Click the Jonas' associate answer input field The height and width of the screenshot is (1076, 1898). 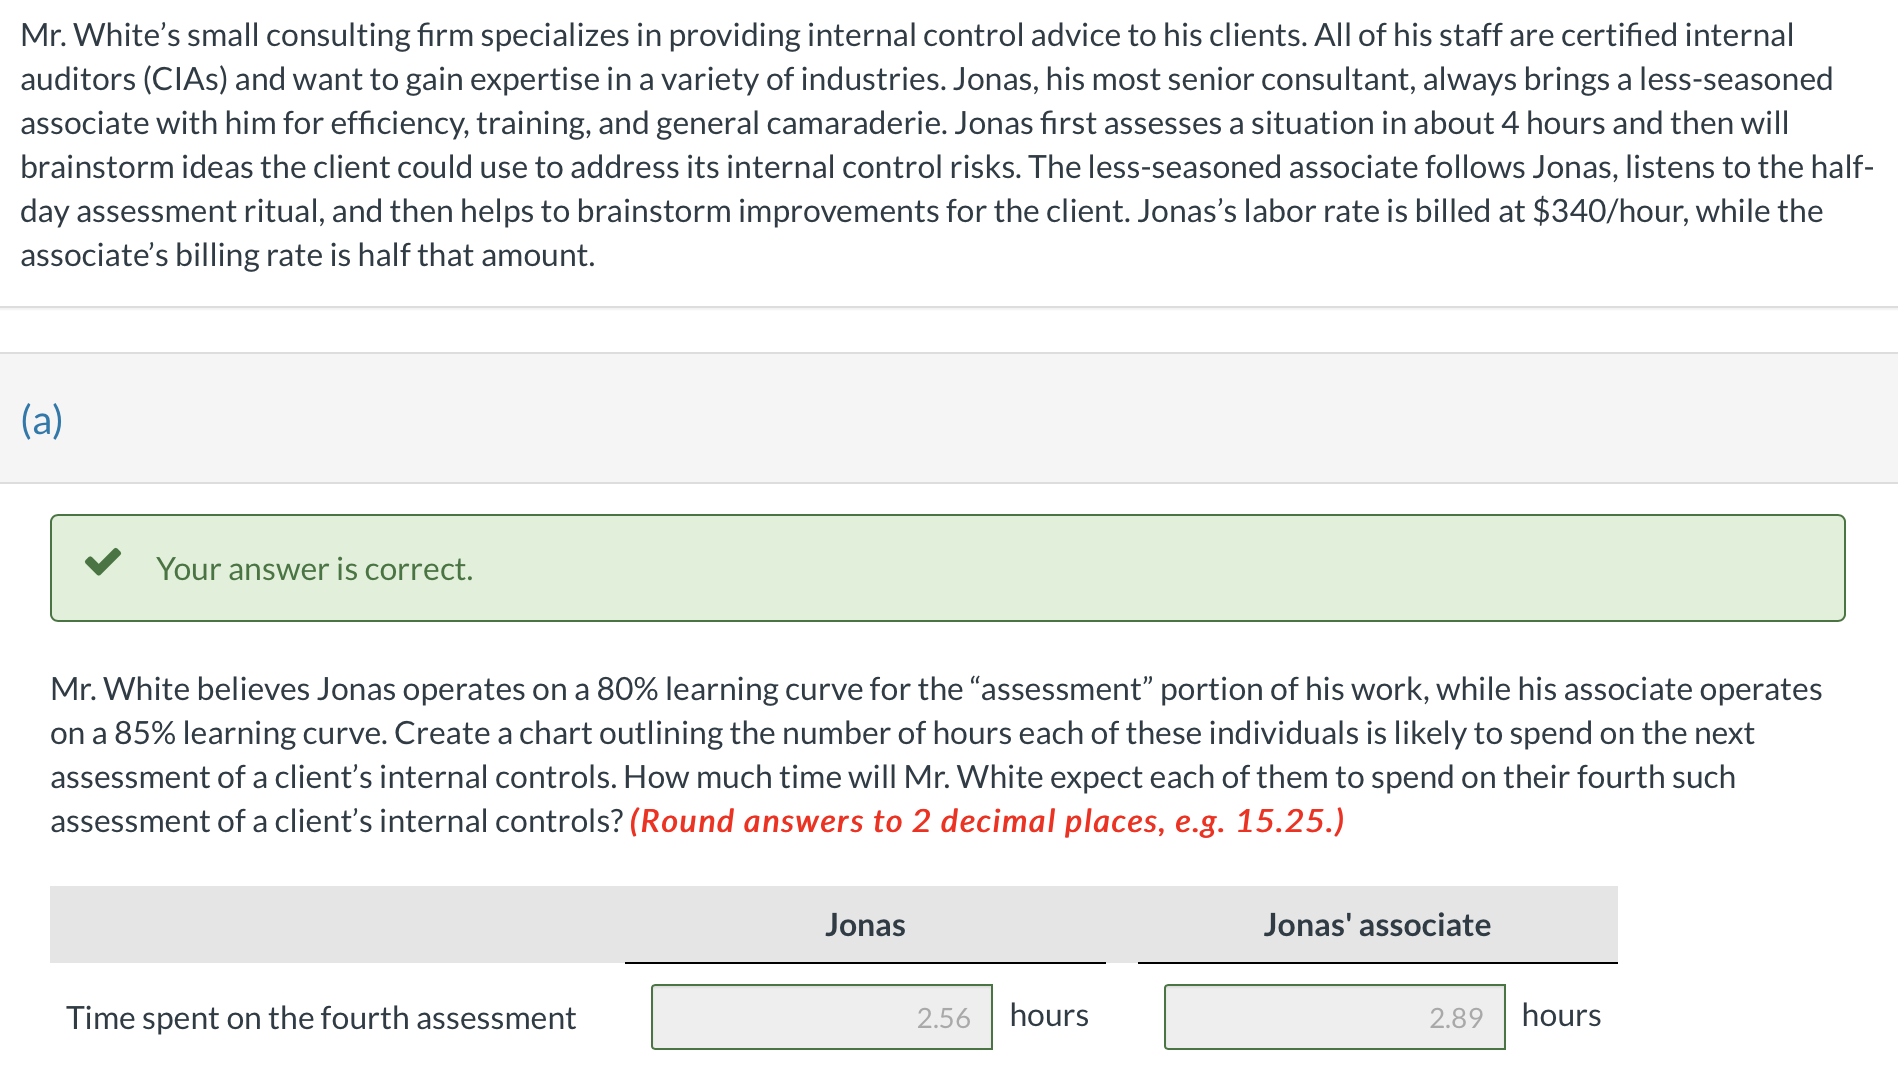pyautogui.click(x=1334, y=1016)
